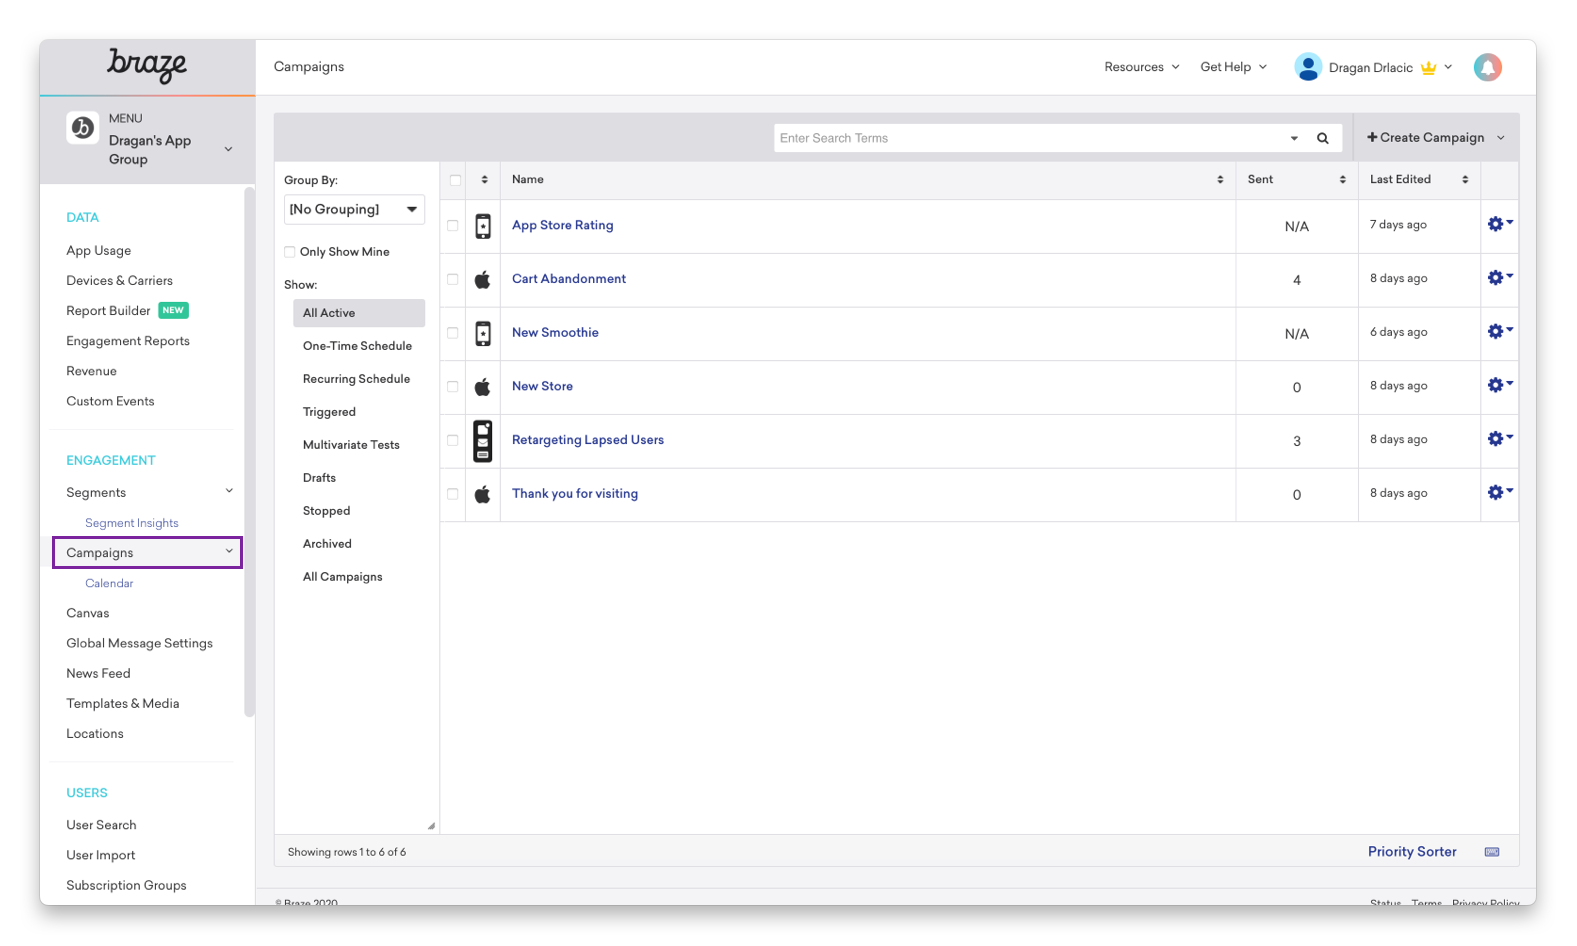The height and width of the screenshot is (946, 1577).
Task: Check the App Store Rating row checkbox
Action: [453, 226]
